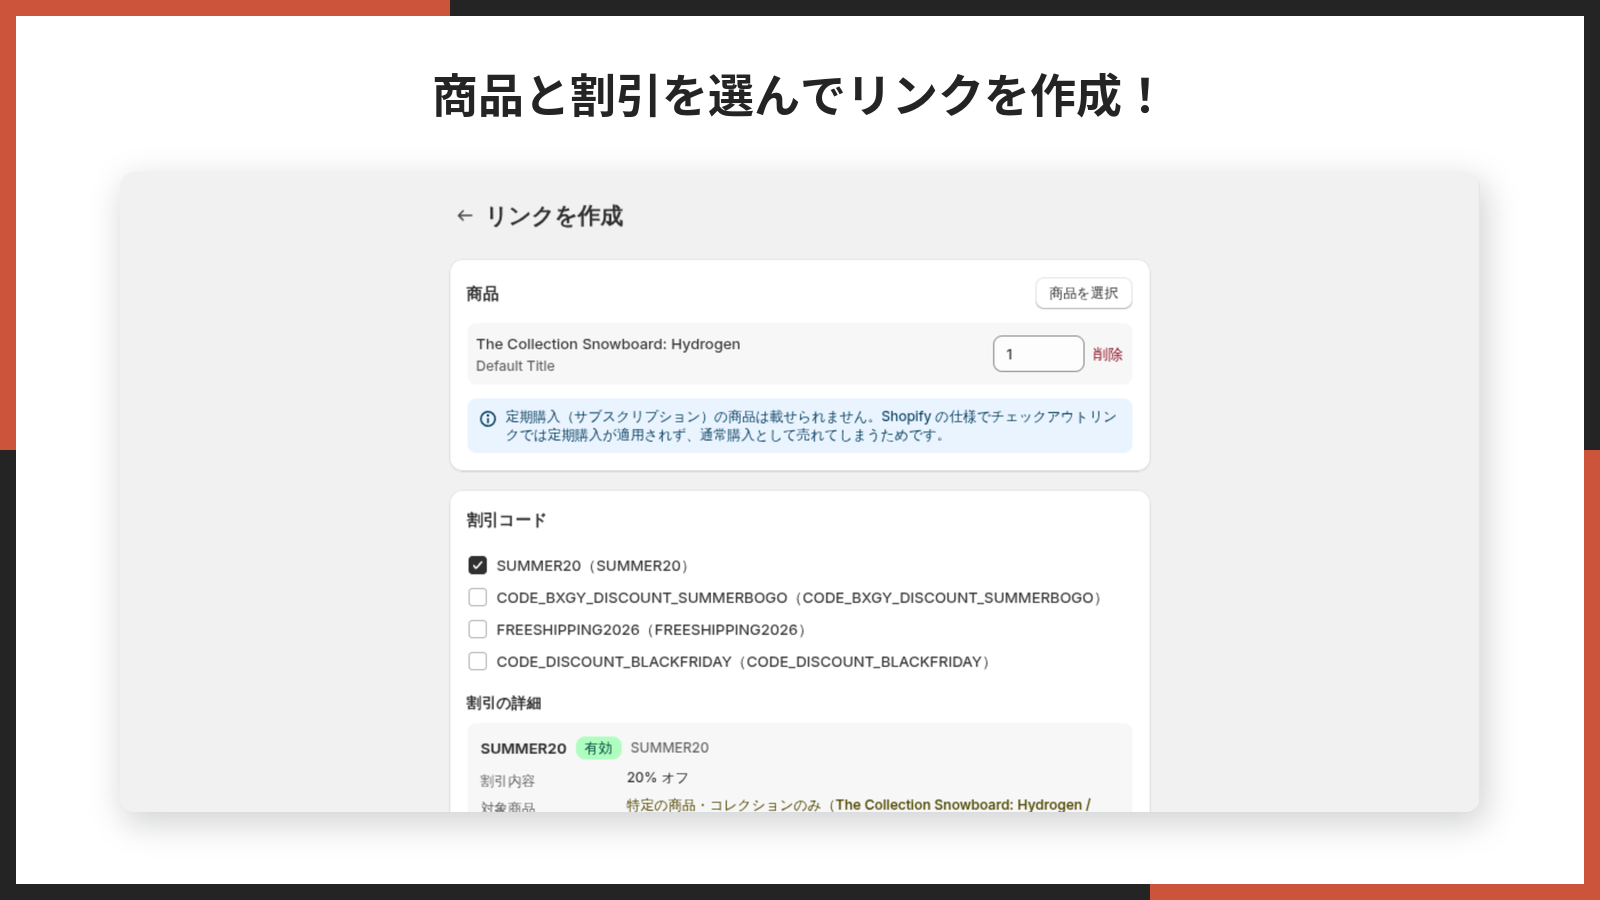Enable the FREESHIPPING2026 discount code

[x=478, y=629]
